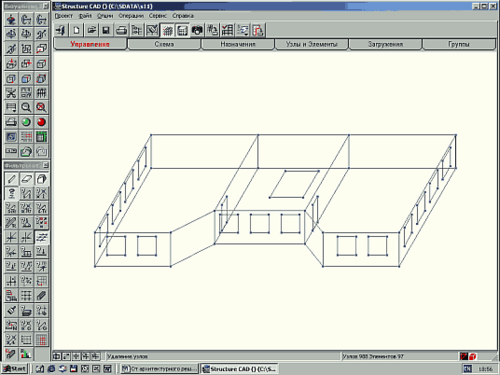
Task: Create a new document with the blank page icon
Action: (76, 30)
